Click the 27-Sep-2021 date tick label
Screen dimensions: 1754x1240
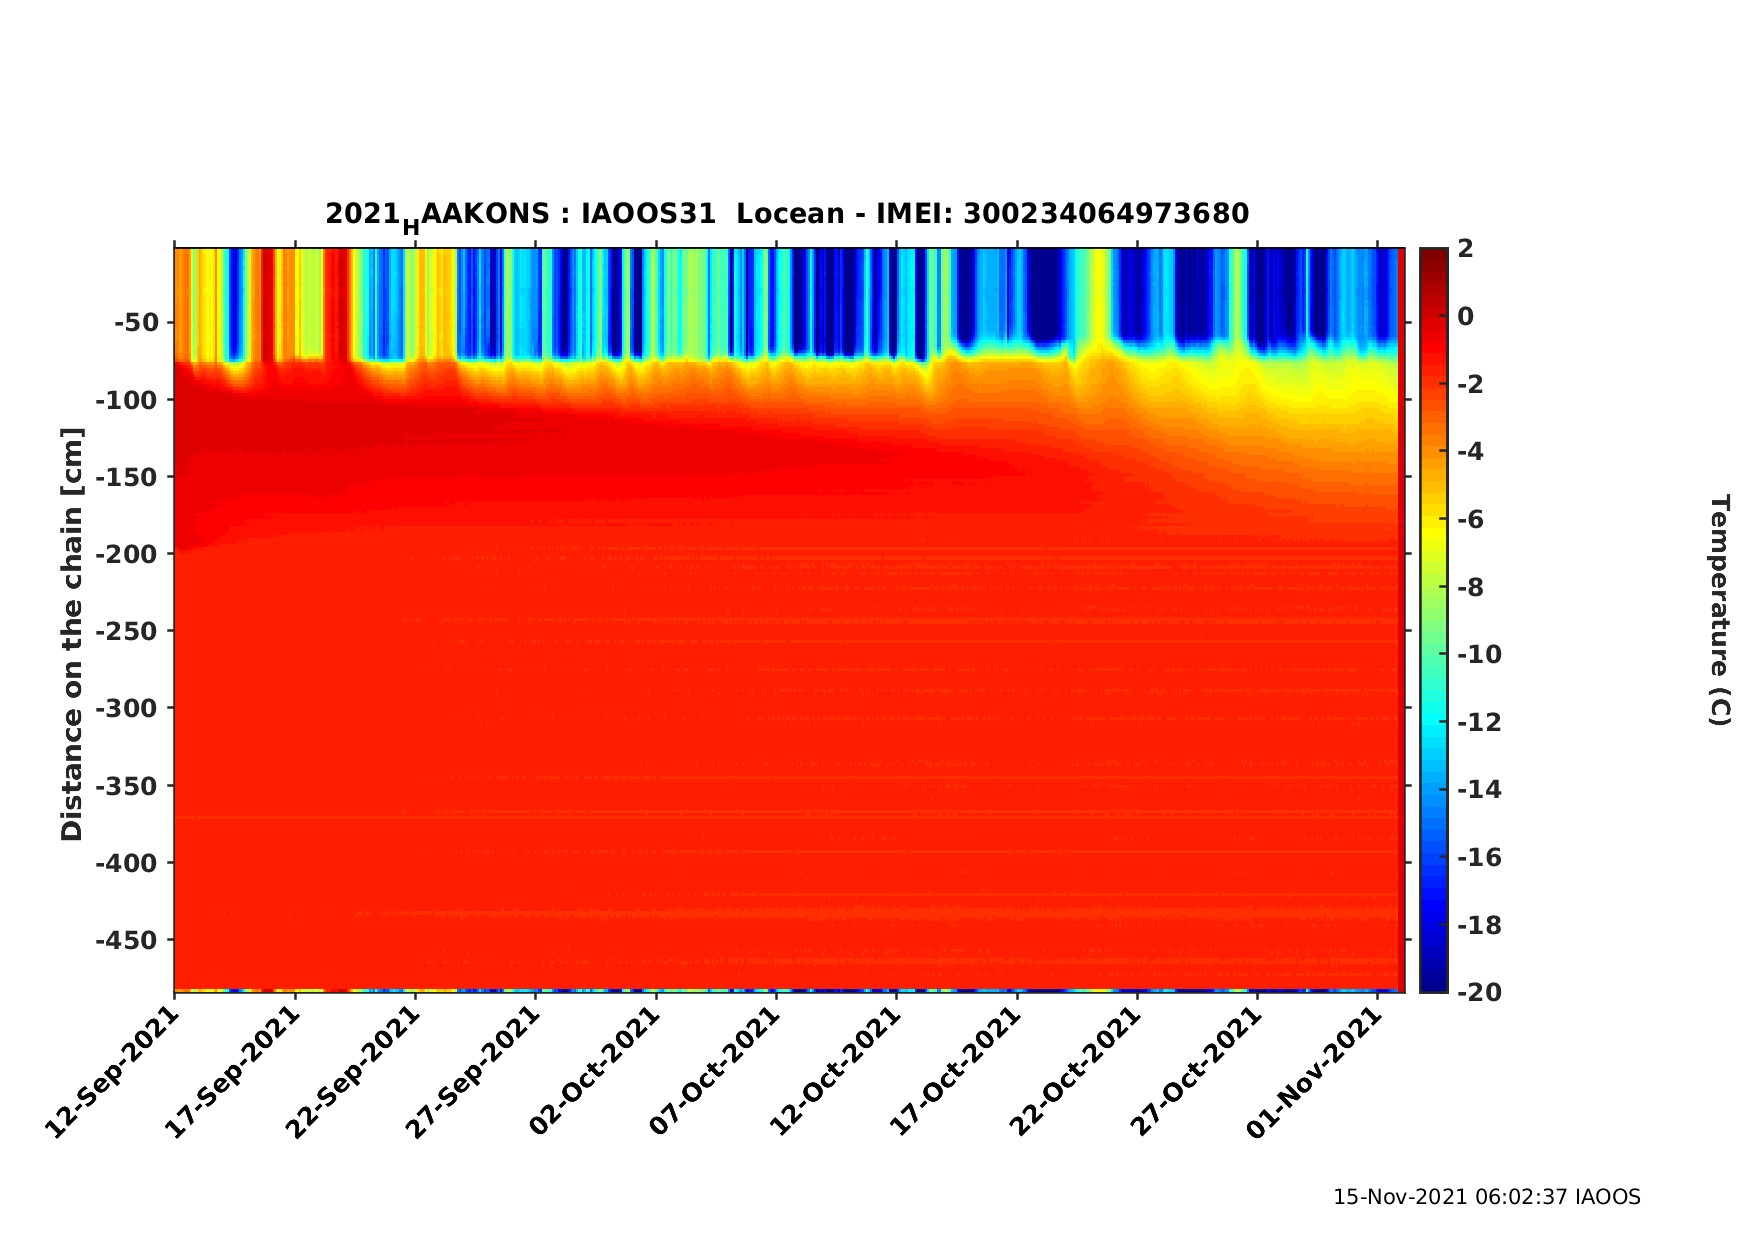[473, 1071]
